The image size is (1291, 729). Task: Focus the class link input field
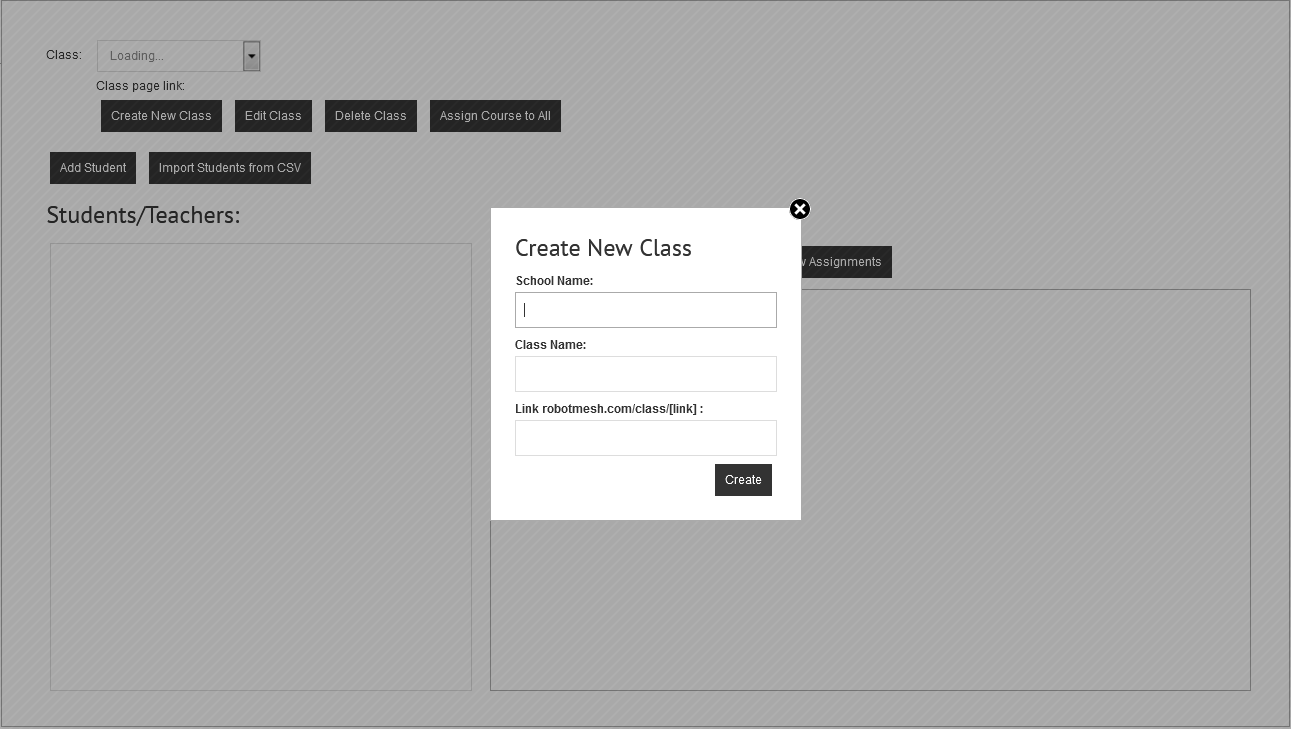click(646, 438)
